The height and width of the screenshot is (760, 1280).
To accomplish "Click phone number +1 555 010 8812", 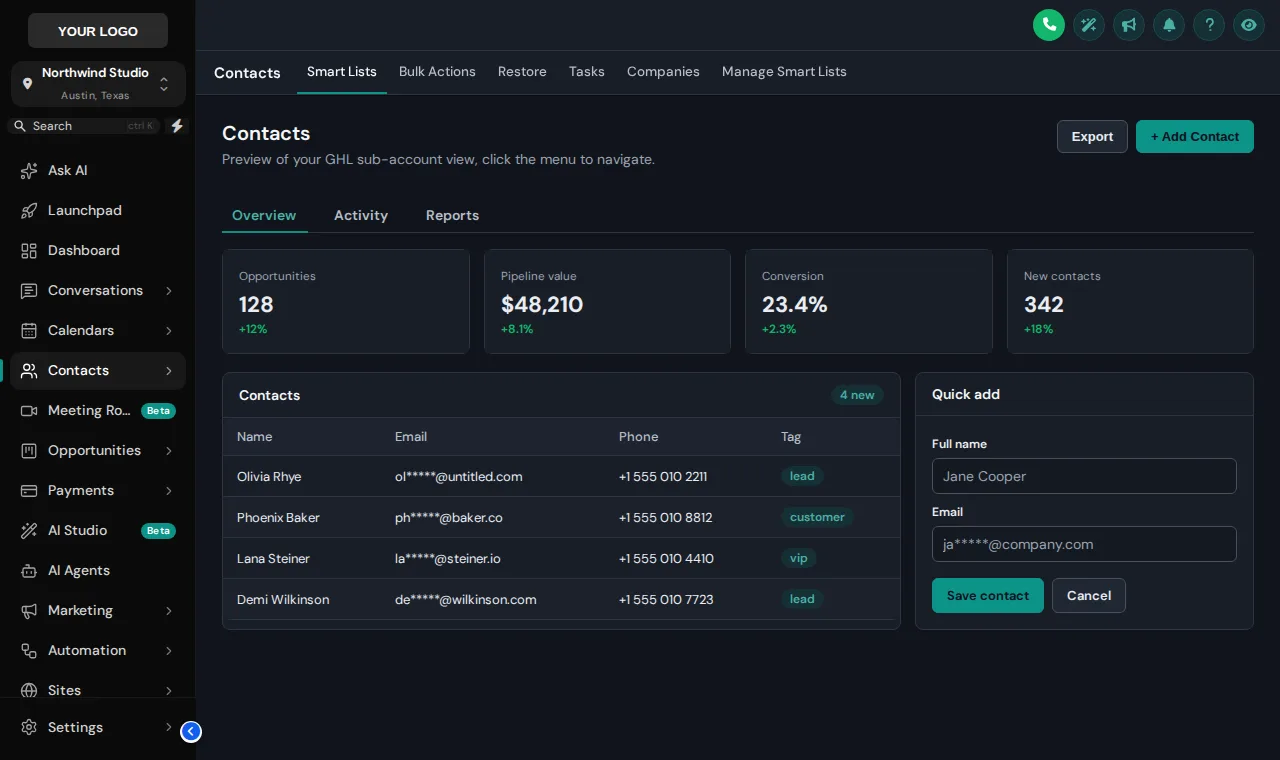I will point(666,518).
